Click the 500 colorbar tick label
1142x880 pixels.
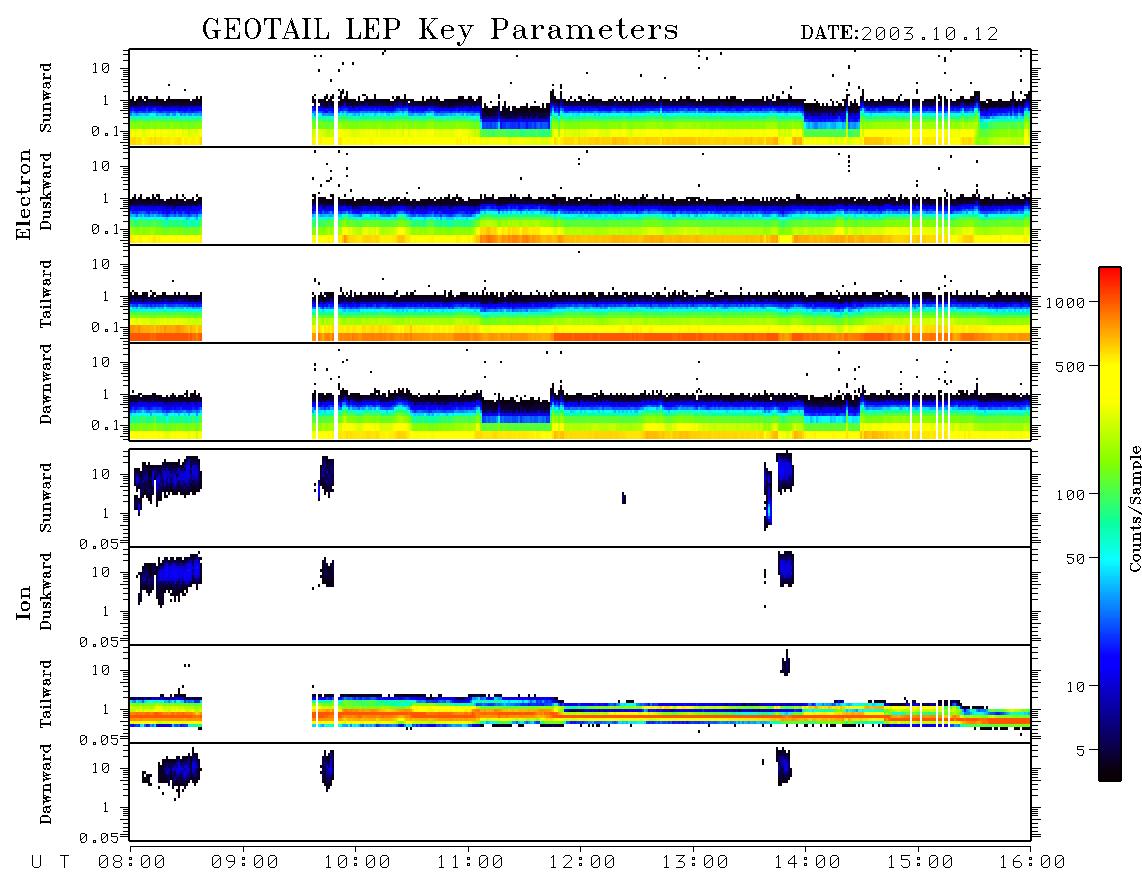coord(1071,366)
